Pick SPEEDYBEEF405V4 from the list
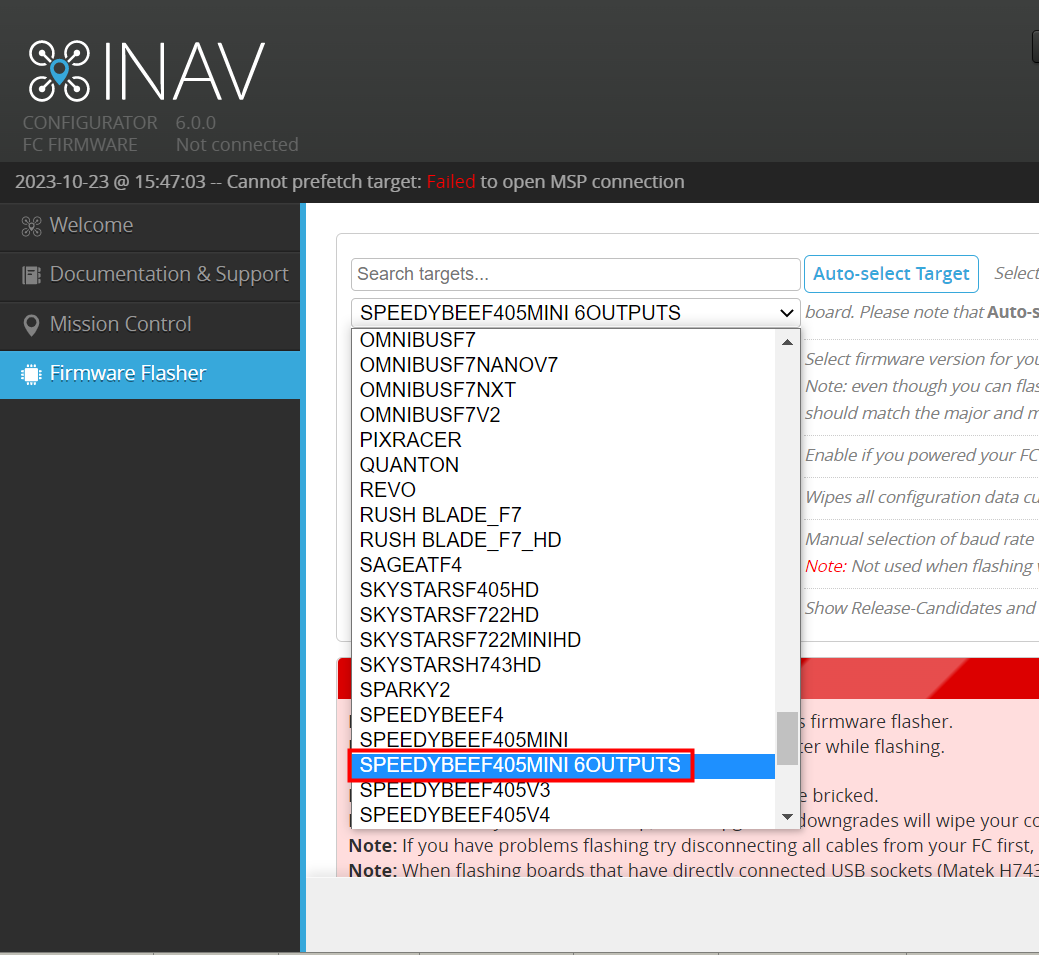1039x955 pixels. click(564, 815)
